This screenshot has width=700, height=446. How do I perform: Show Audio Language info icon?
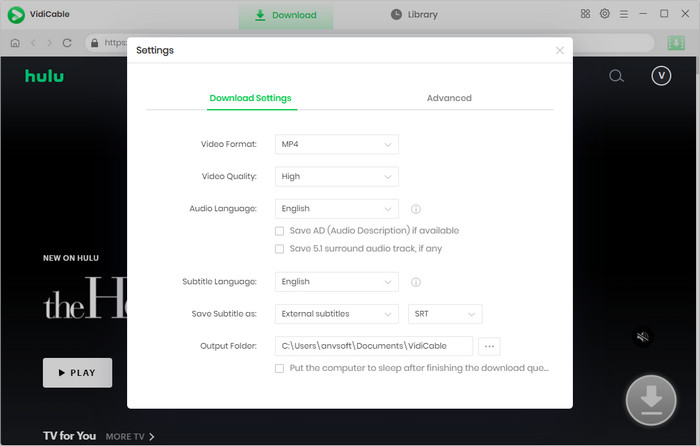point(416,209)
